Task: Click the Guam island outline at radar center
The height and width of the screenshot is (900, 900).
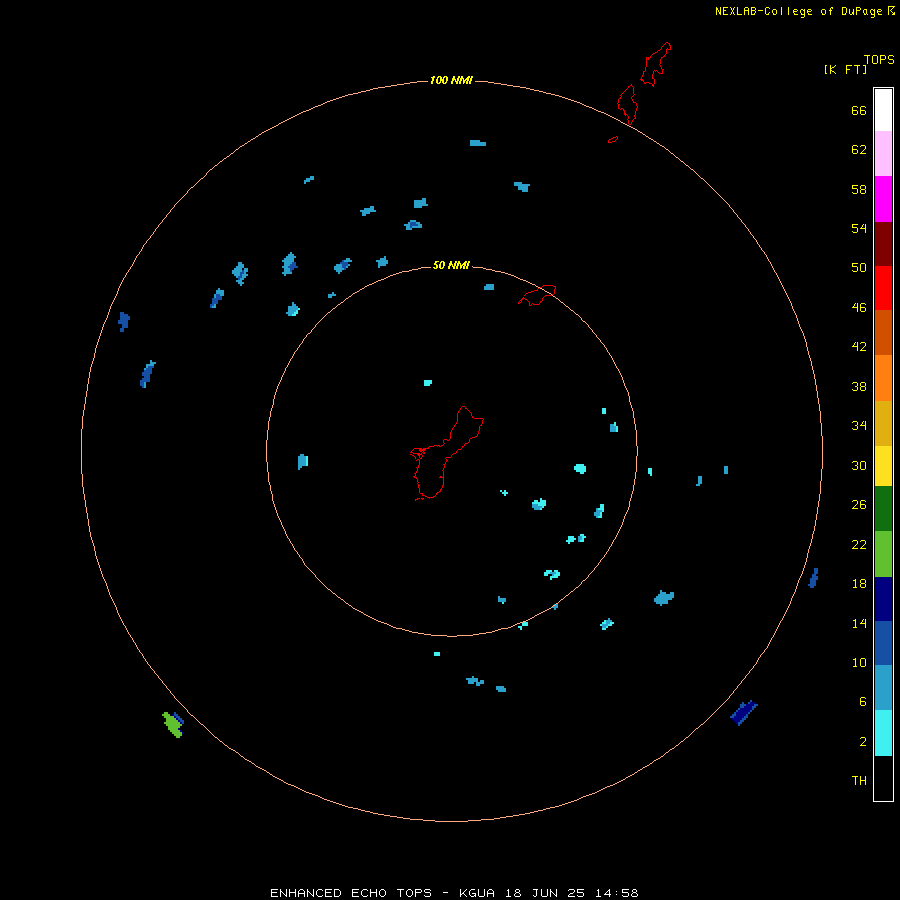Action: (446, 453)
